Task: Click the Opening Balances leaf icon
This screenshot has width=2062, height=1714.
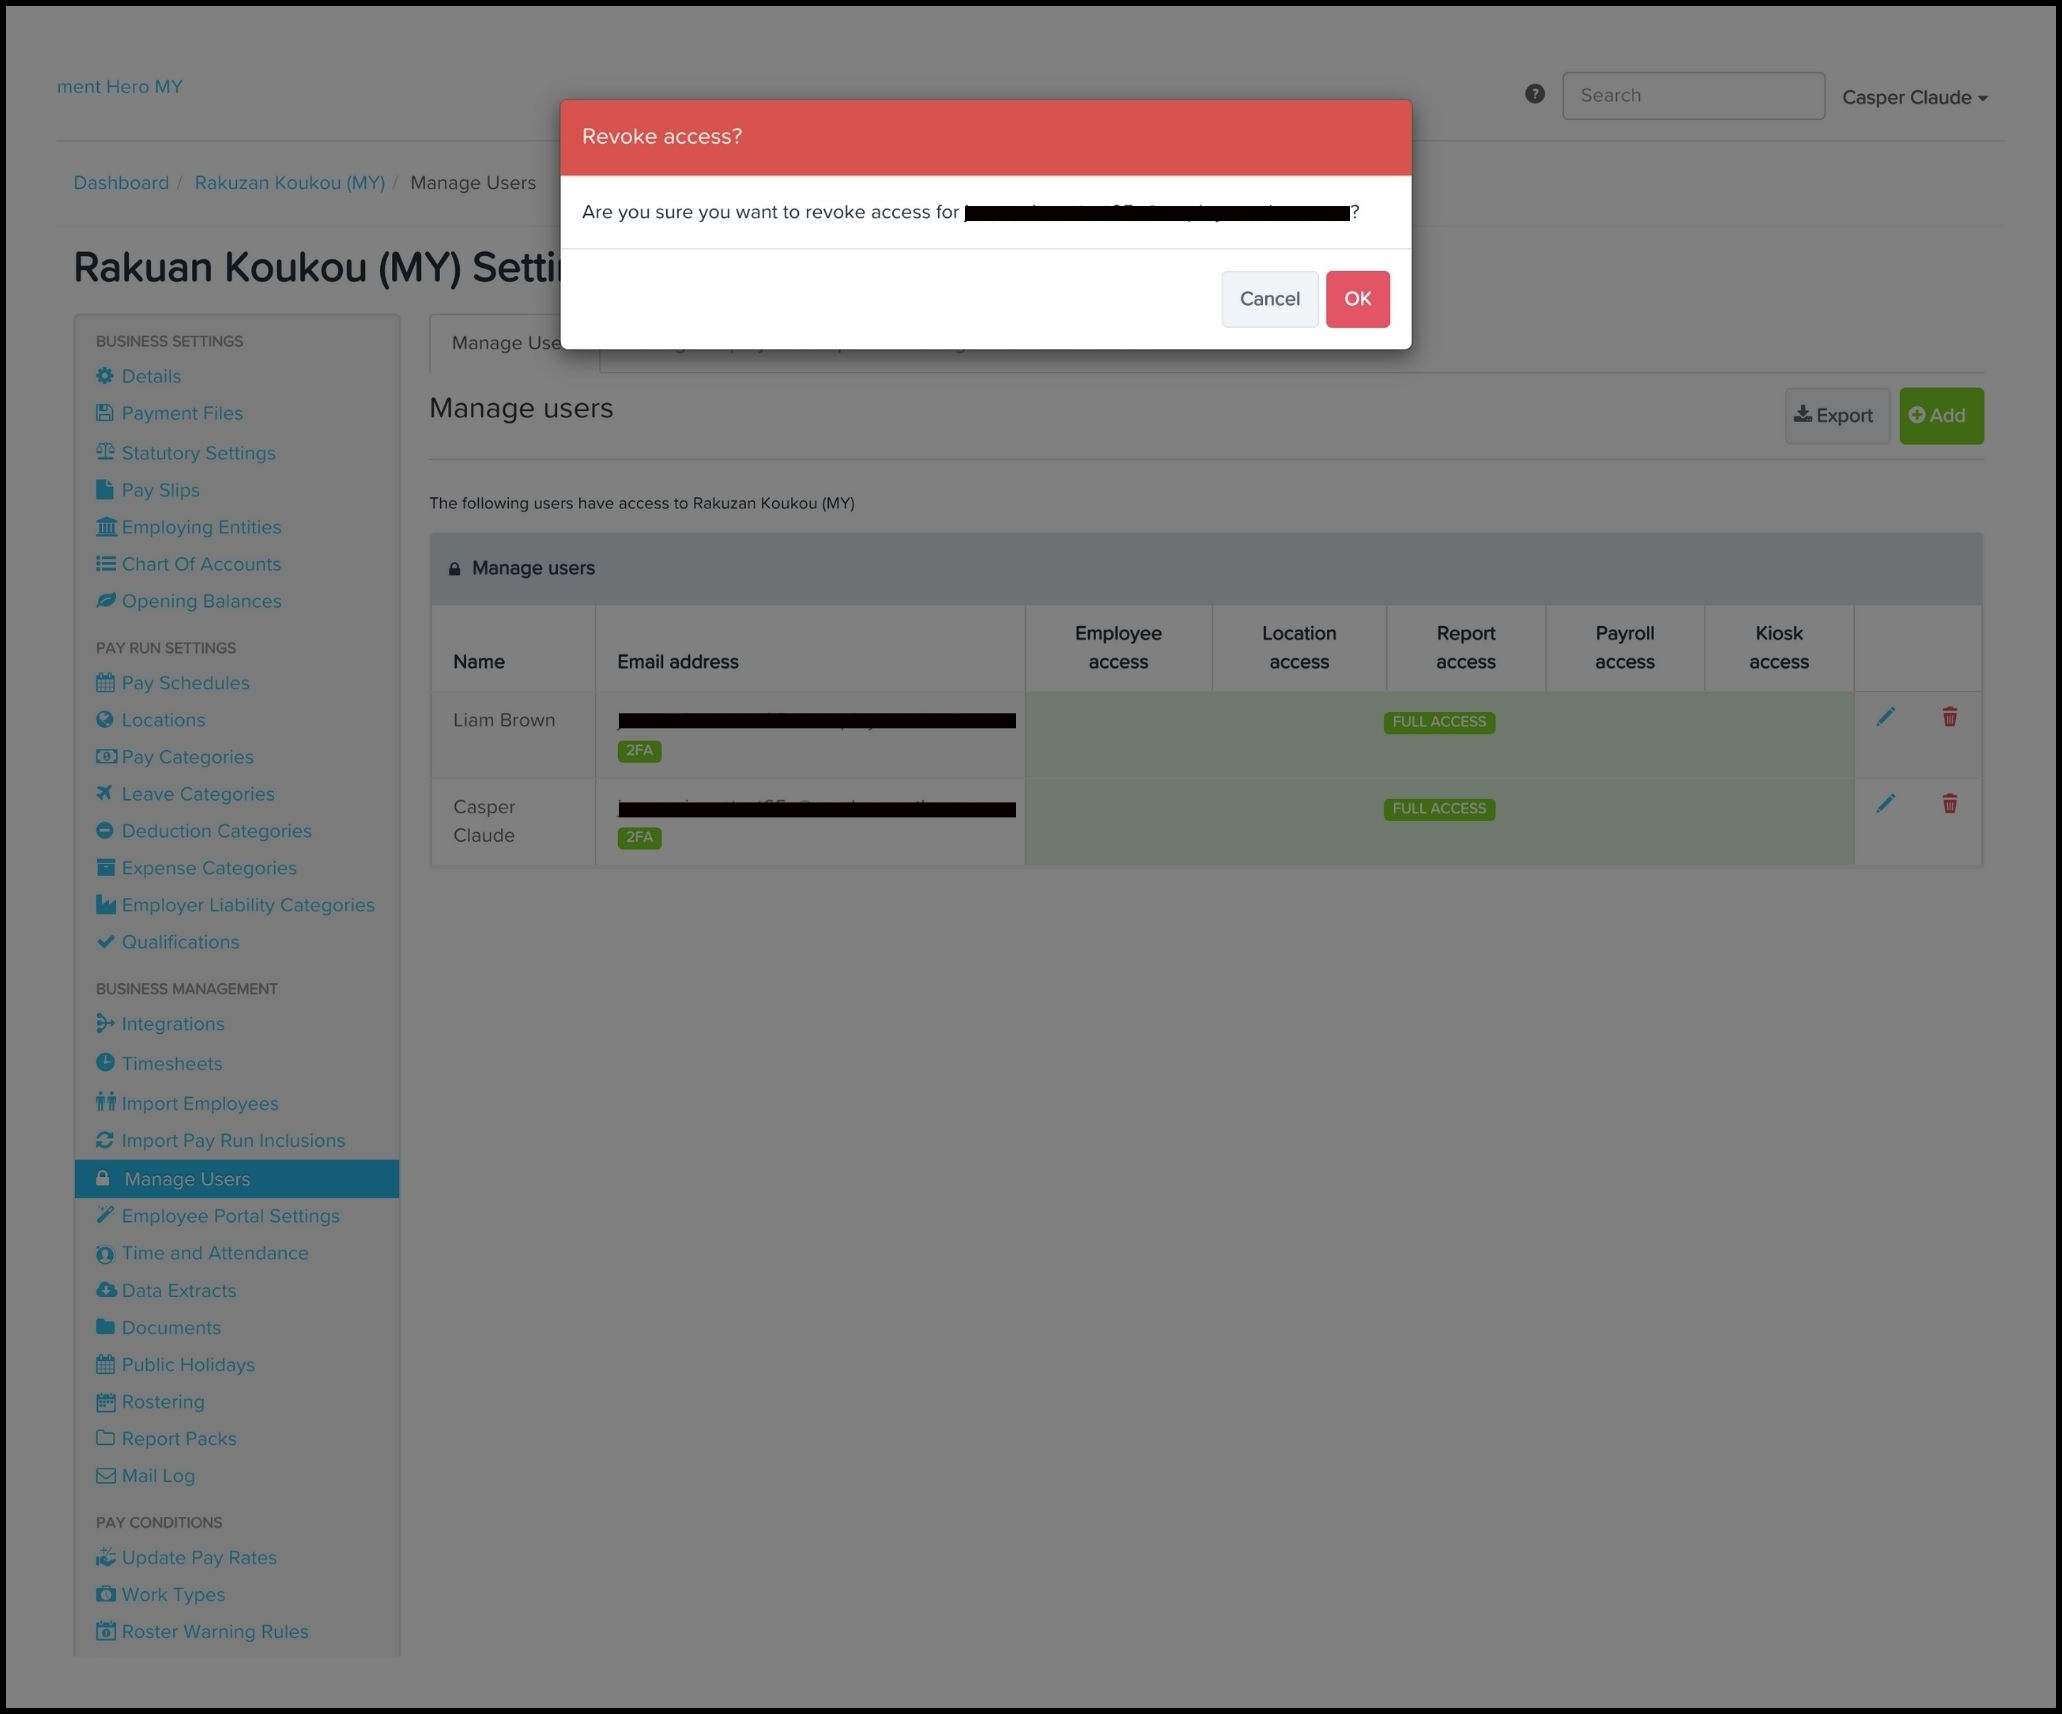Action: [105, 601]
